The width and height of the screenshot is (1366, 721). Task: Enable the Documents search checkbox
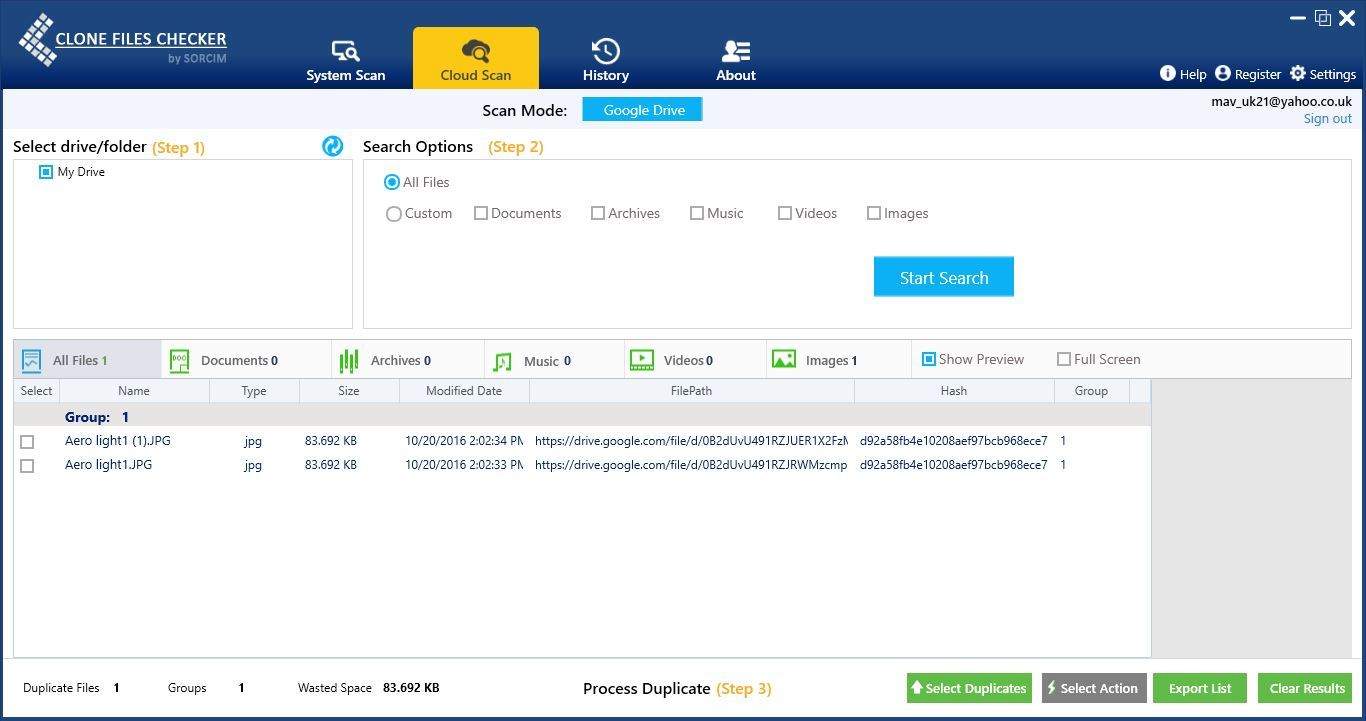tap(481, 213)
